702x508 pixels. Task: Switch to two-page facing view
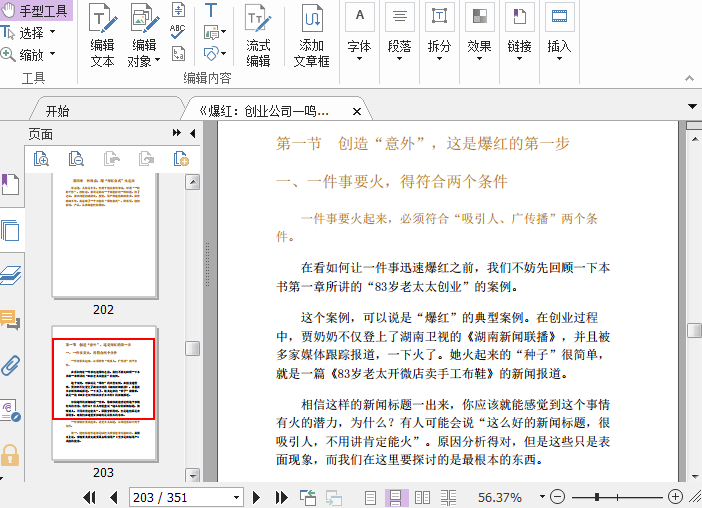click(423, 497)
